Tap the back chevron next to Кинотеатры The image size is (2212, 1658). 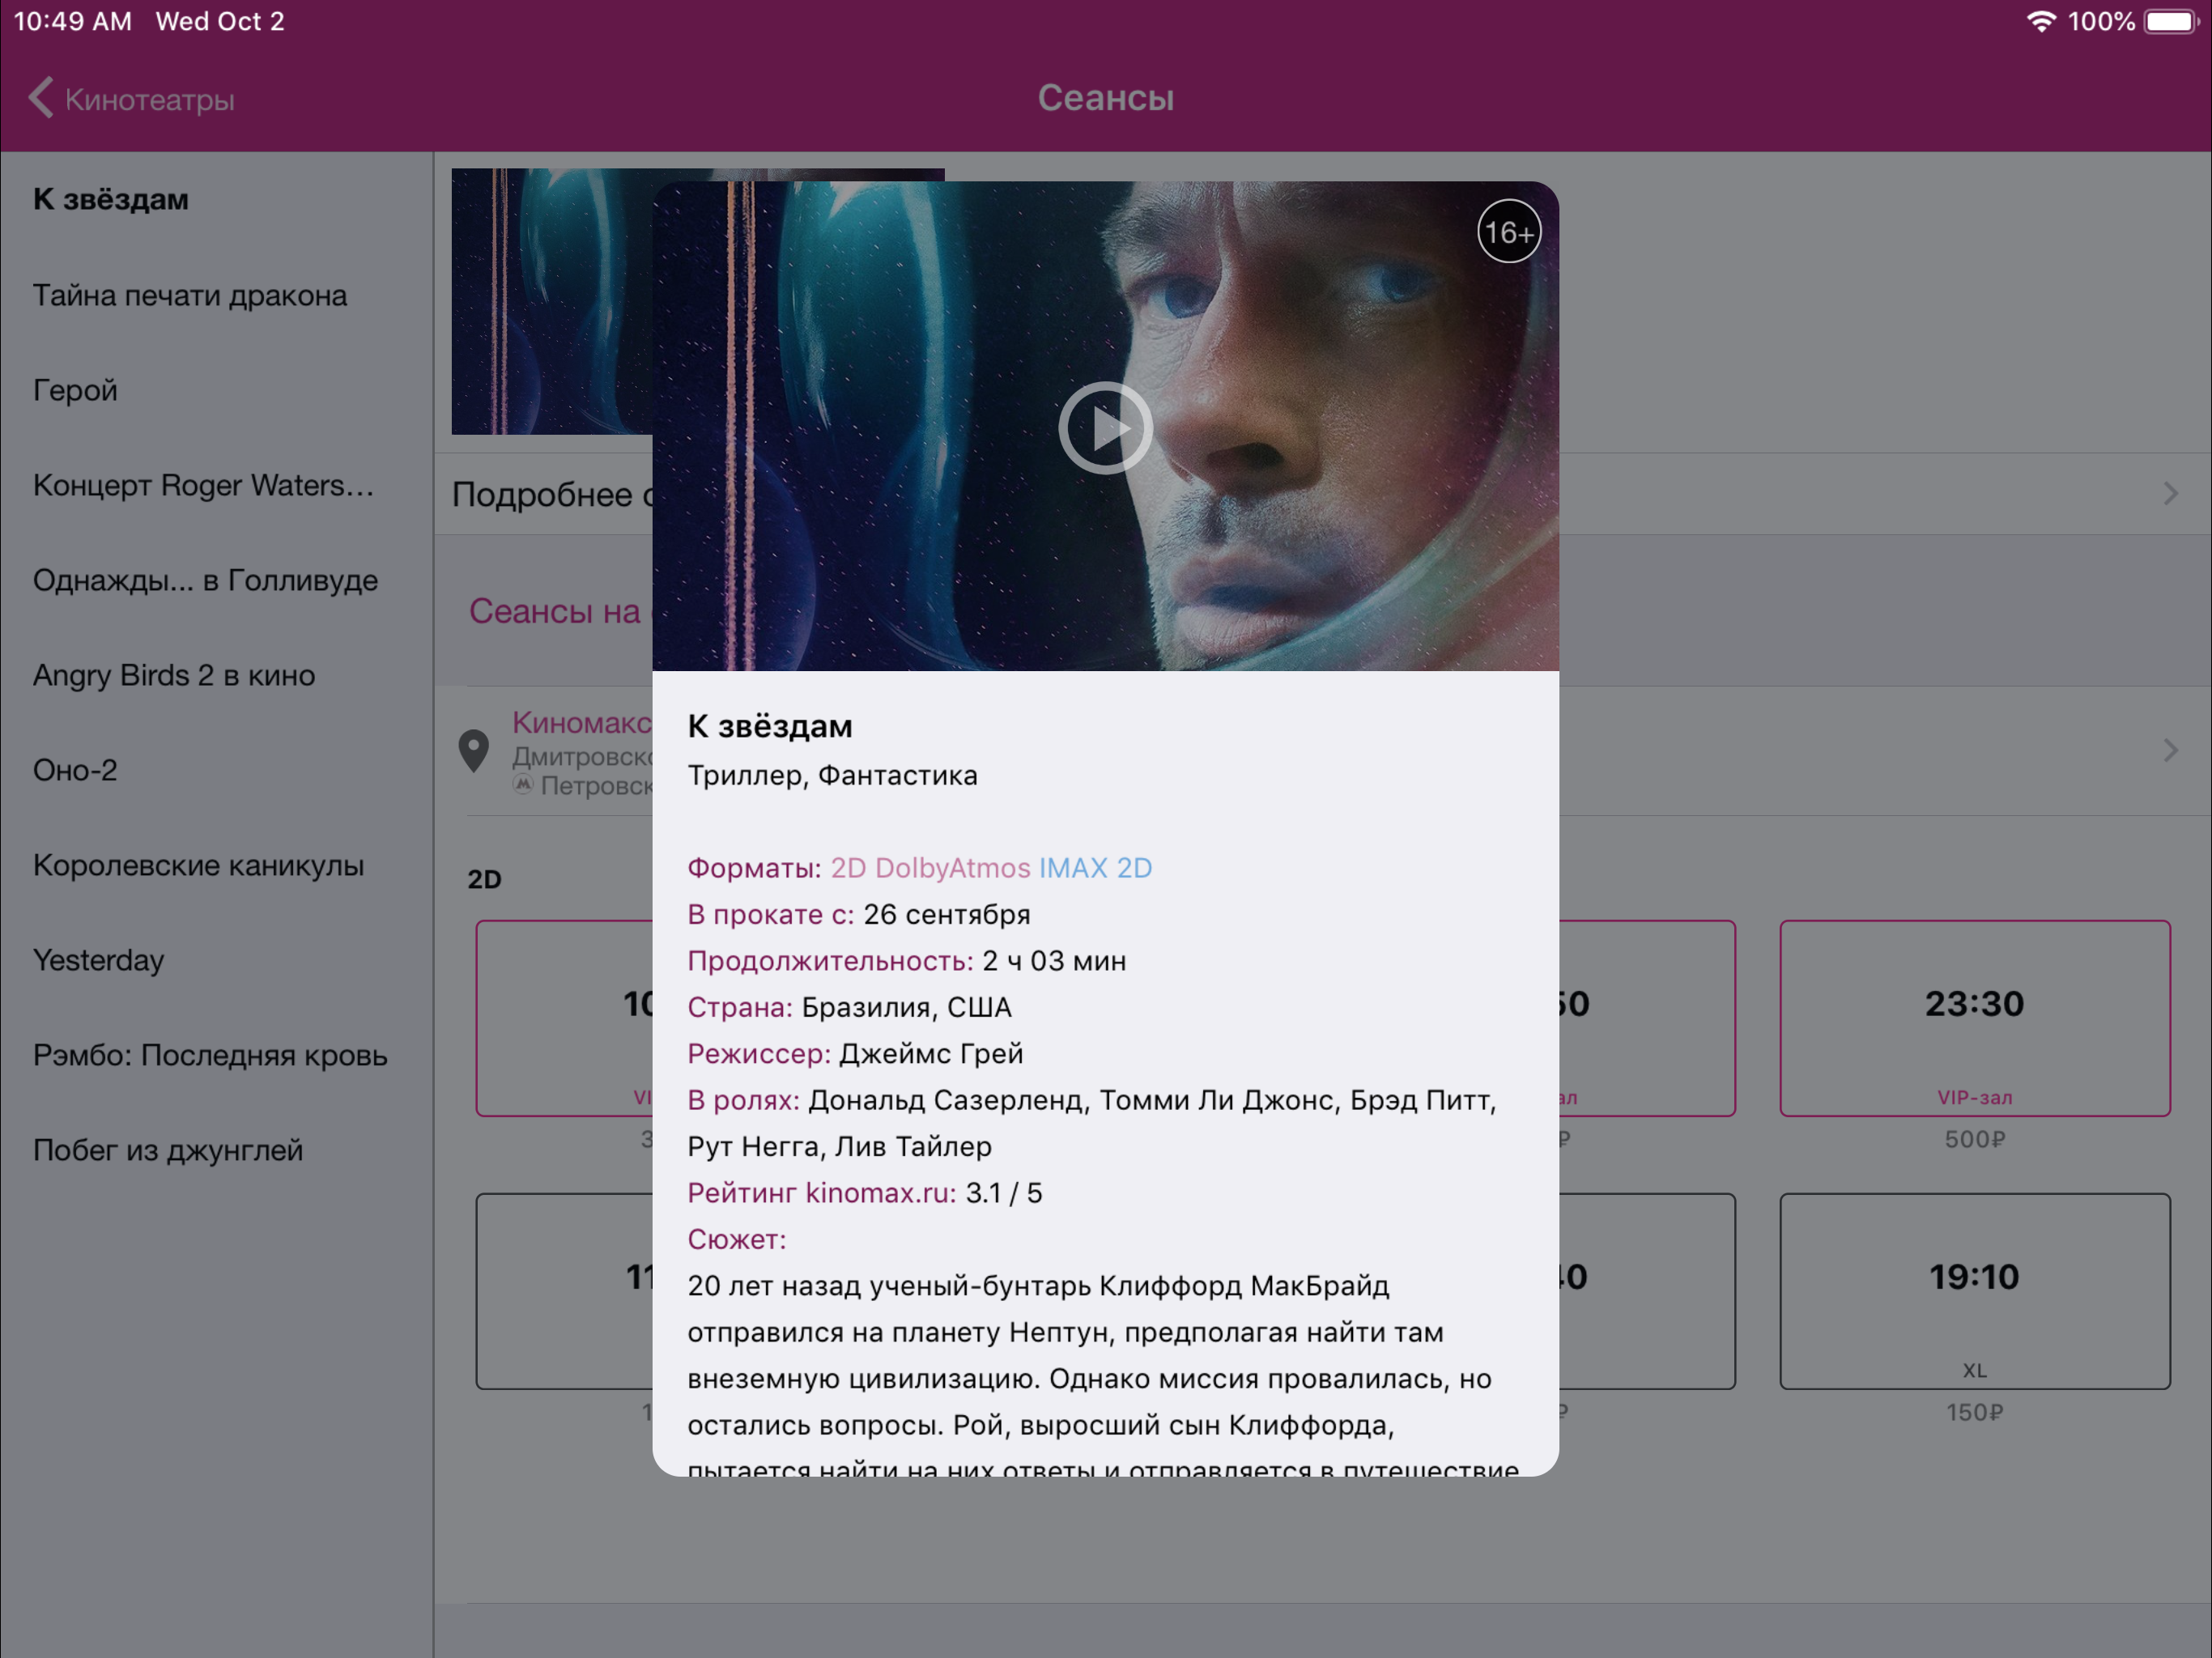click(x=40, y=98)
